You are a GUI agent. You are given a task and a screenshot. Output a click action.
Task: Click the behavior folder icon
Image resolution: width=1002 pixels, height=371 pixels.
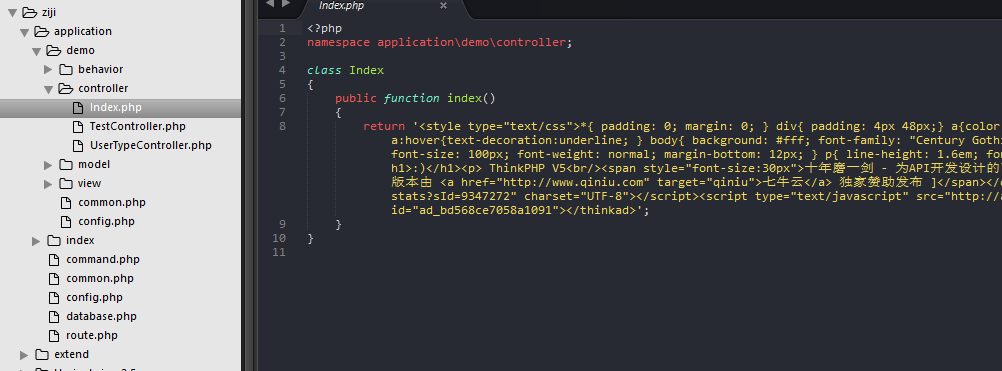click(x=66, y=69)
